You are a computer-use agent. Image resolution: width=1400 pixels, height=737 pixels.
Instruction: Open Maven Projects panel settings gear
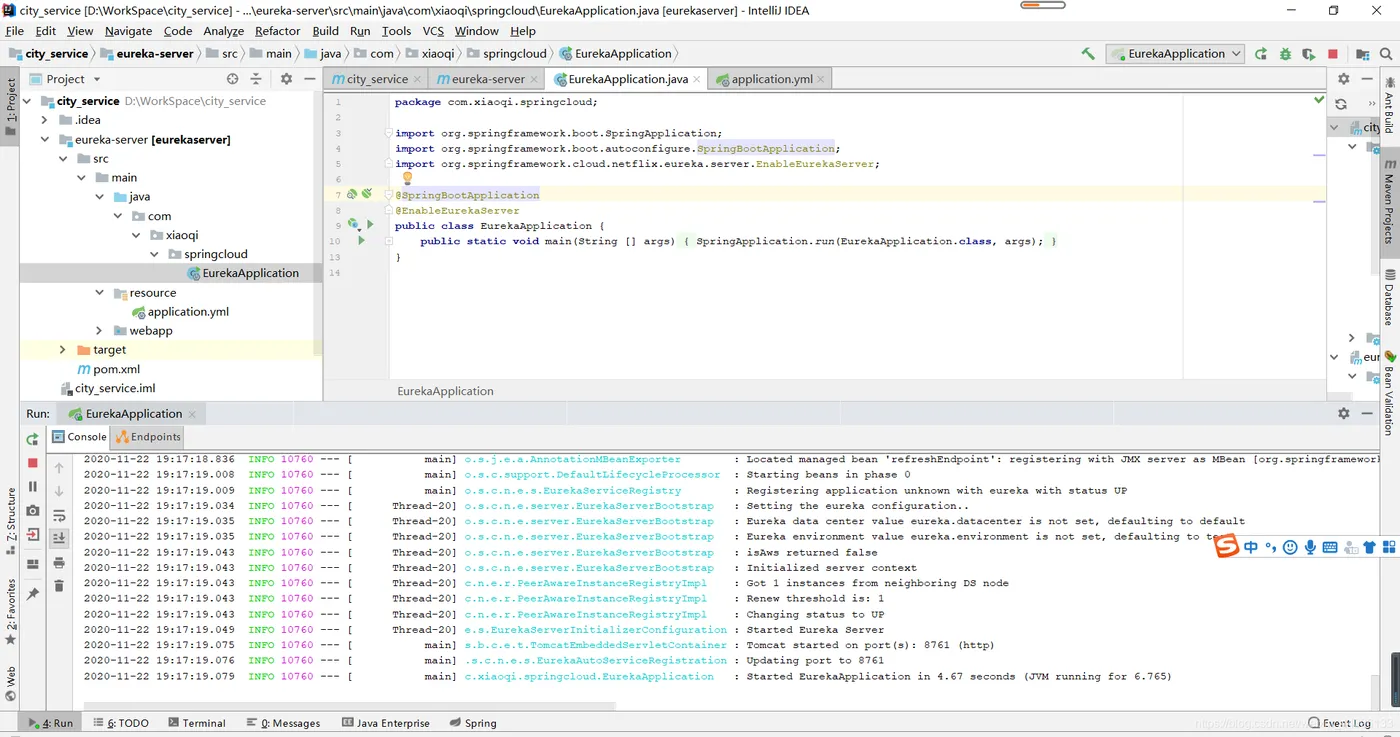1343,79
